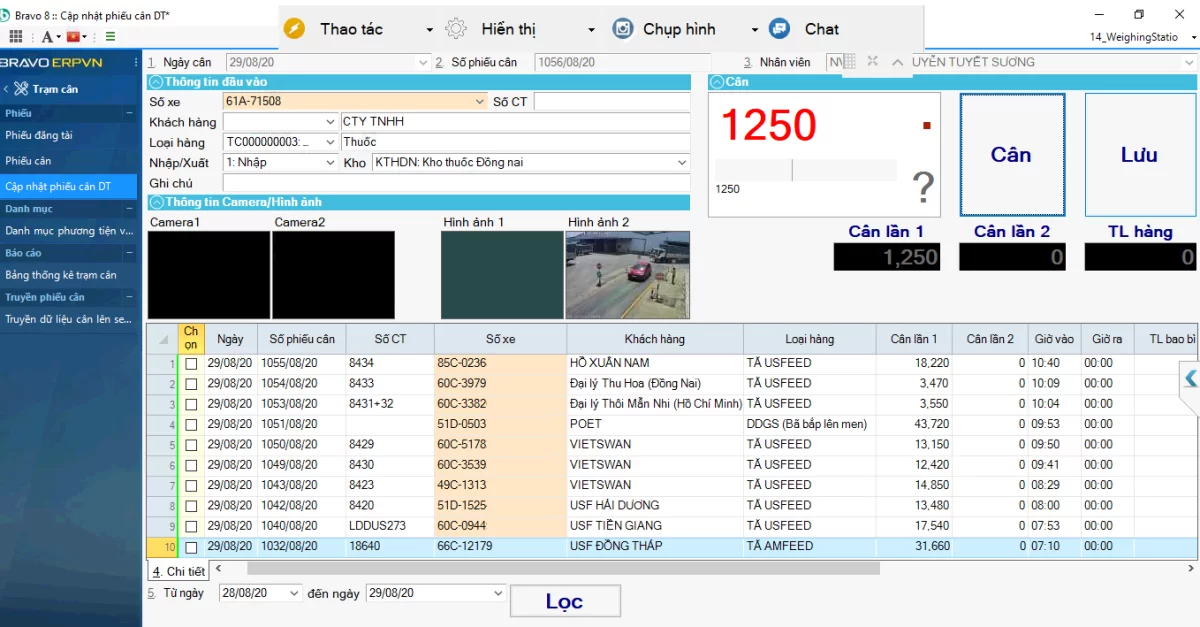Check the Chọn box for row 5 VIETSWAN
This screenshot has height=627, width=1200.
coord(191,445)
